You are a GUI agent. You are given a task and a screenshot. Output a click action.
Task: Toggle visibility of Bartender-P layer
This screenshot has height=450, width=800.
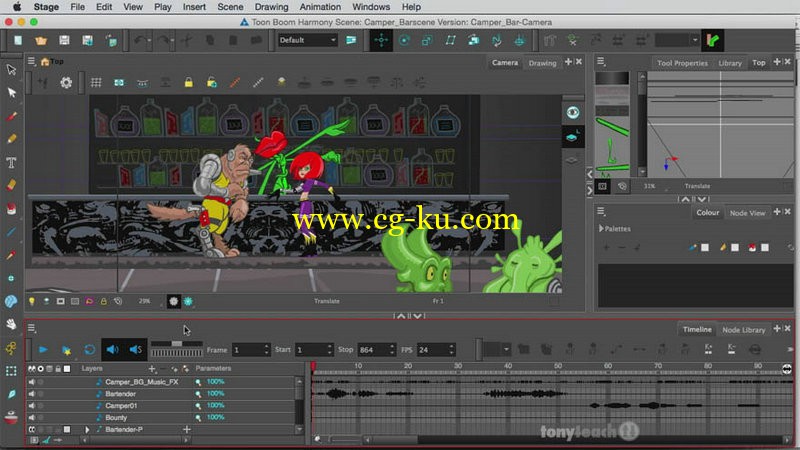click(32, 430)
